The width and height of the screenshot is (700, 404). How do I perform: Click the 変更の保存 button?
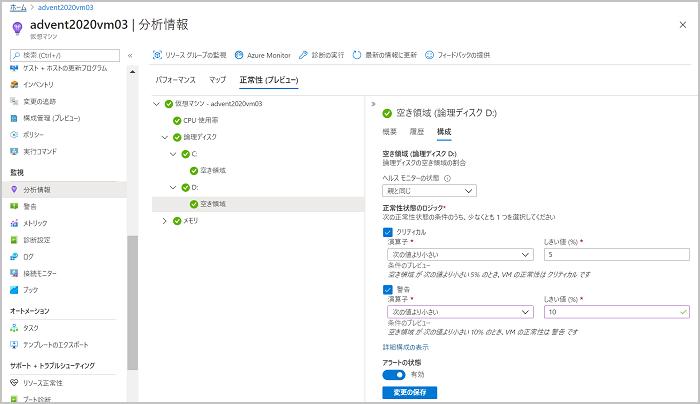coord(409,392)
